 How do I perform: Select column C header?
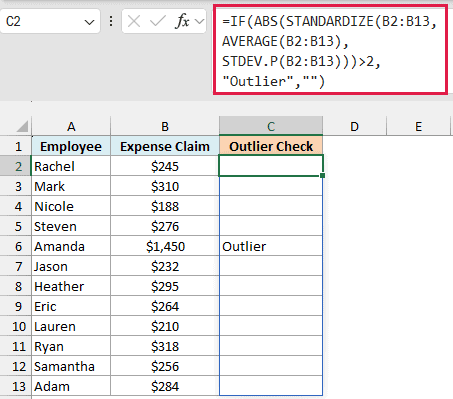coord(271,126)
